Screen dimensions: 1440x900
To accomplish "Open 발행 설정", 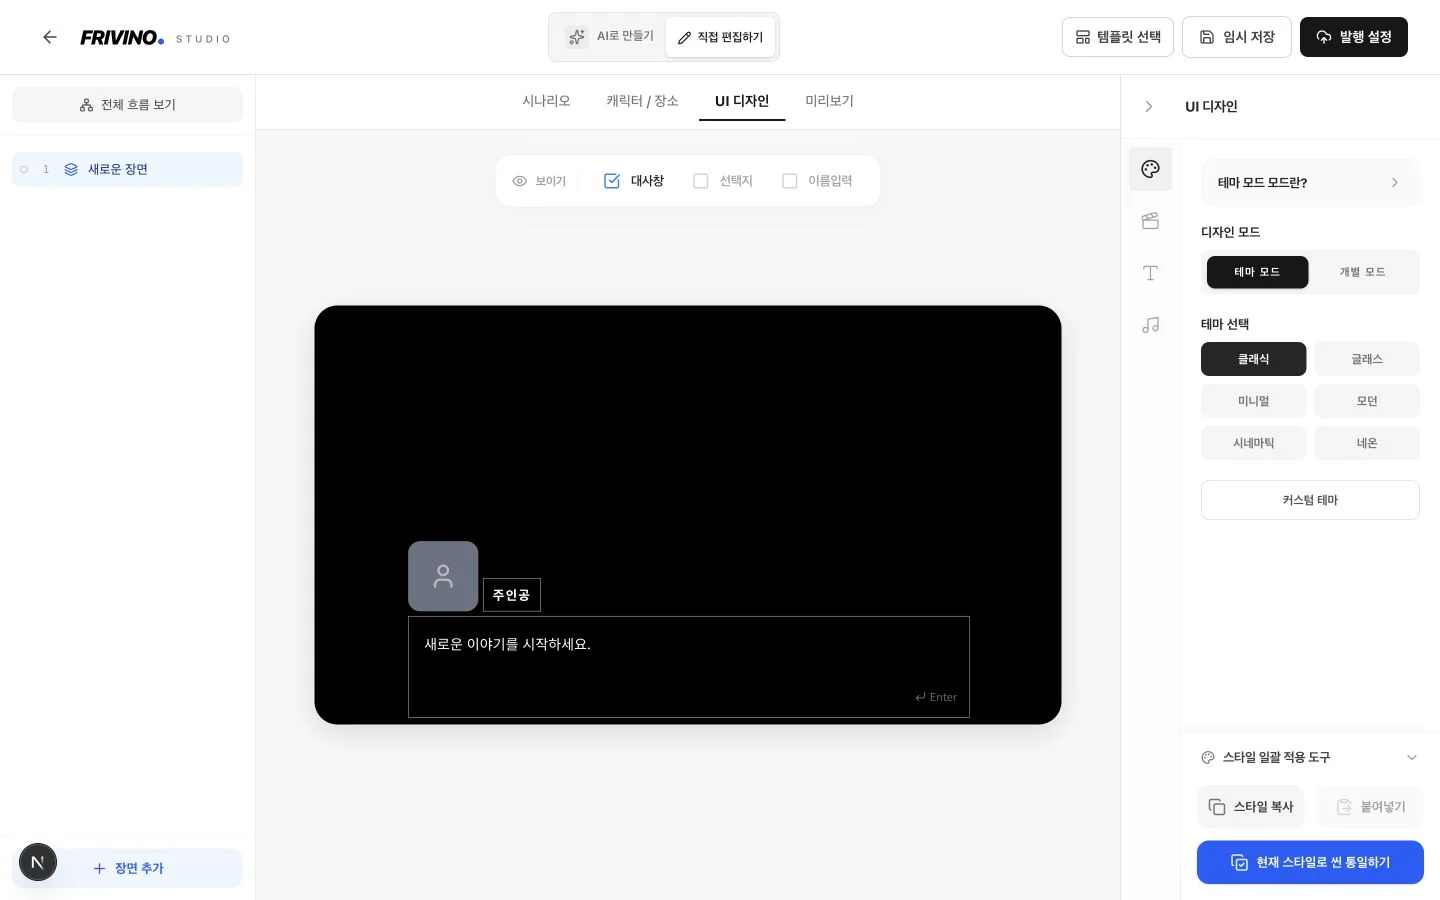I will coord(1354,37).
